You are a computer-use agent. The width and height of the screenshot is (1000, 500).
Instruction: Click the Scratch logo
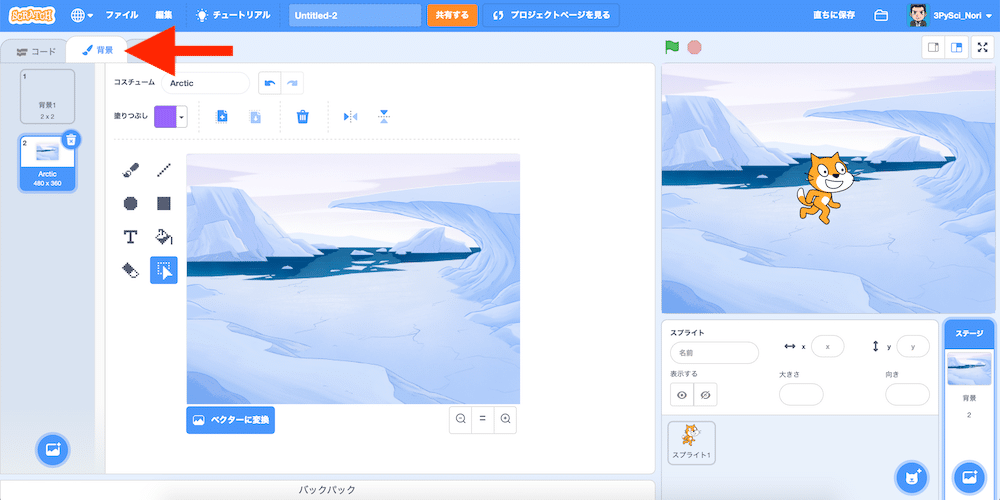(x=32, y=15)
